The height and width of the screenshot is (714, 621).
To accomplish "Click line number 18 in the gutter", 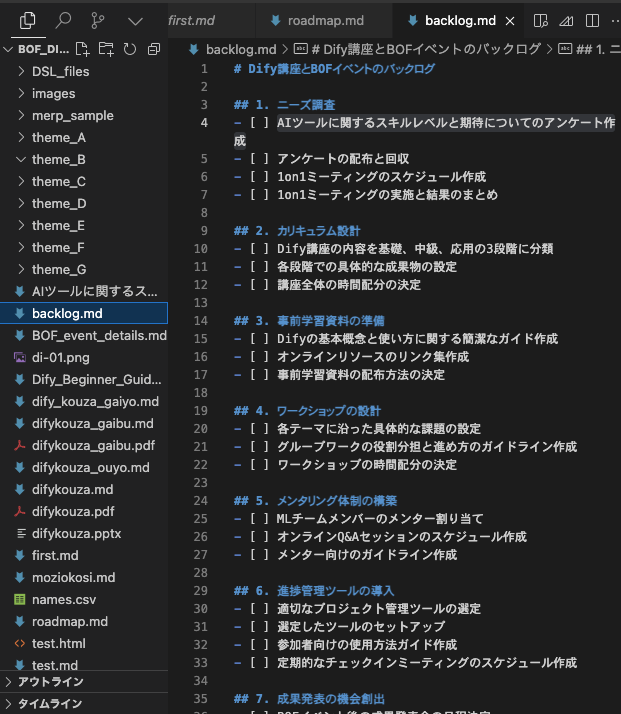I will tap(201, 393).
